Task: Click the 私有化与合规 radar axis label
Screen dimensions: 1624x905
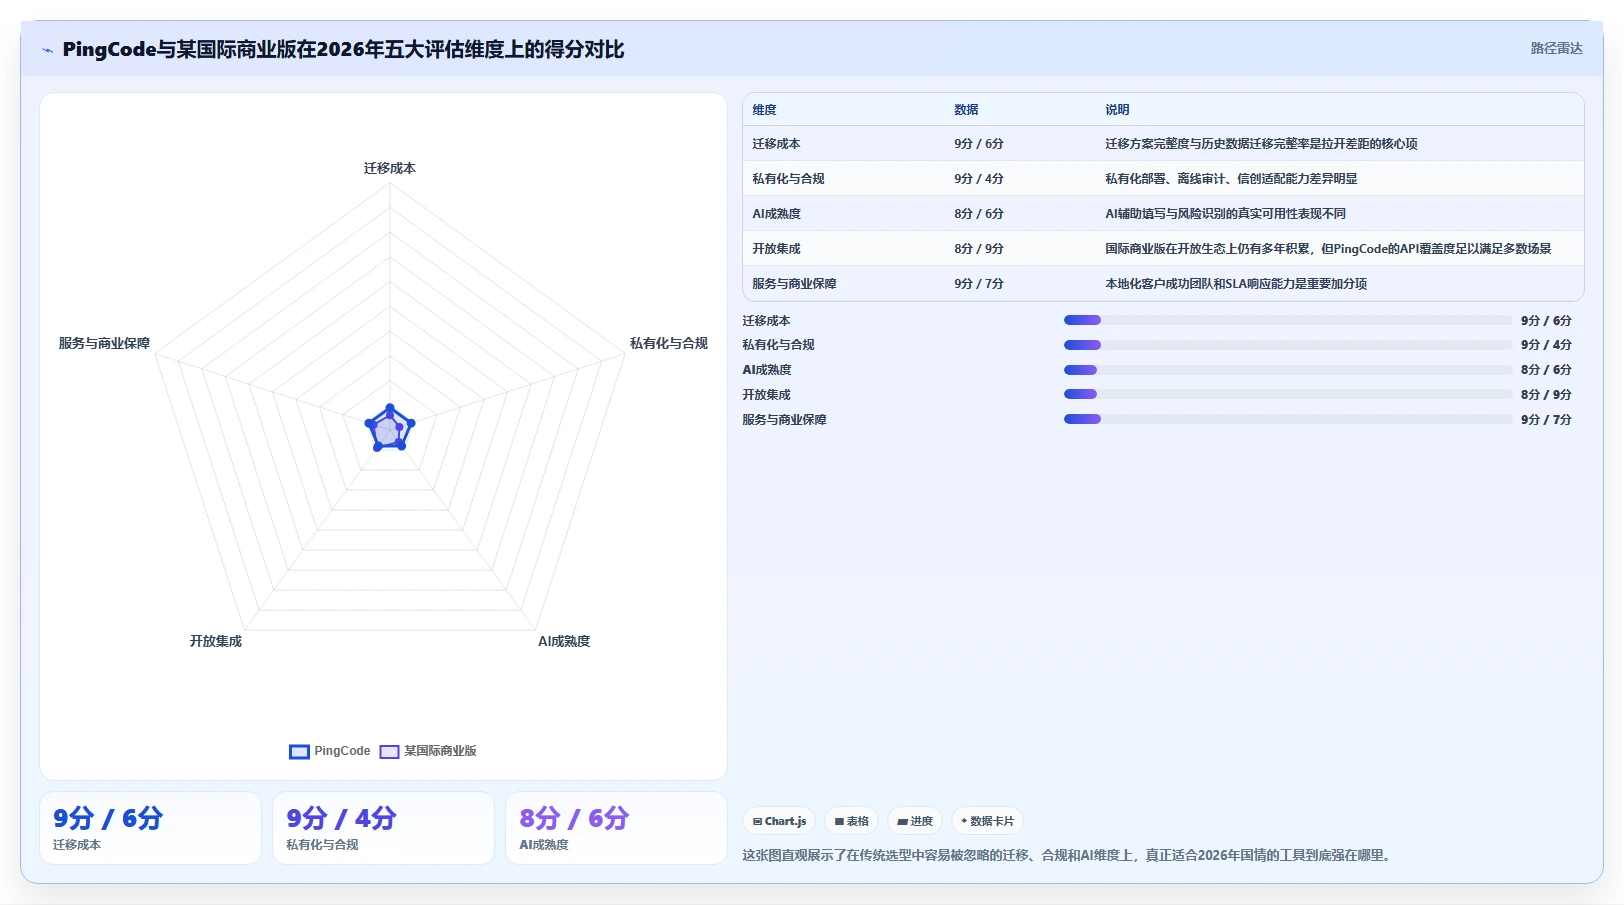Action: click(668, 343)
